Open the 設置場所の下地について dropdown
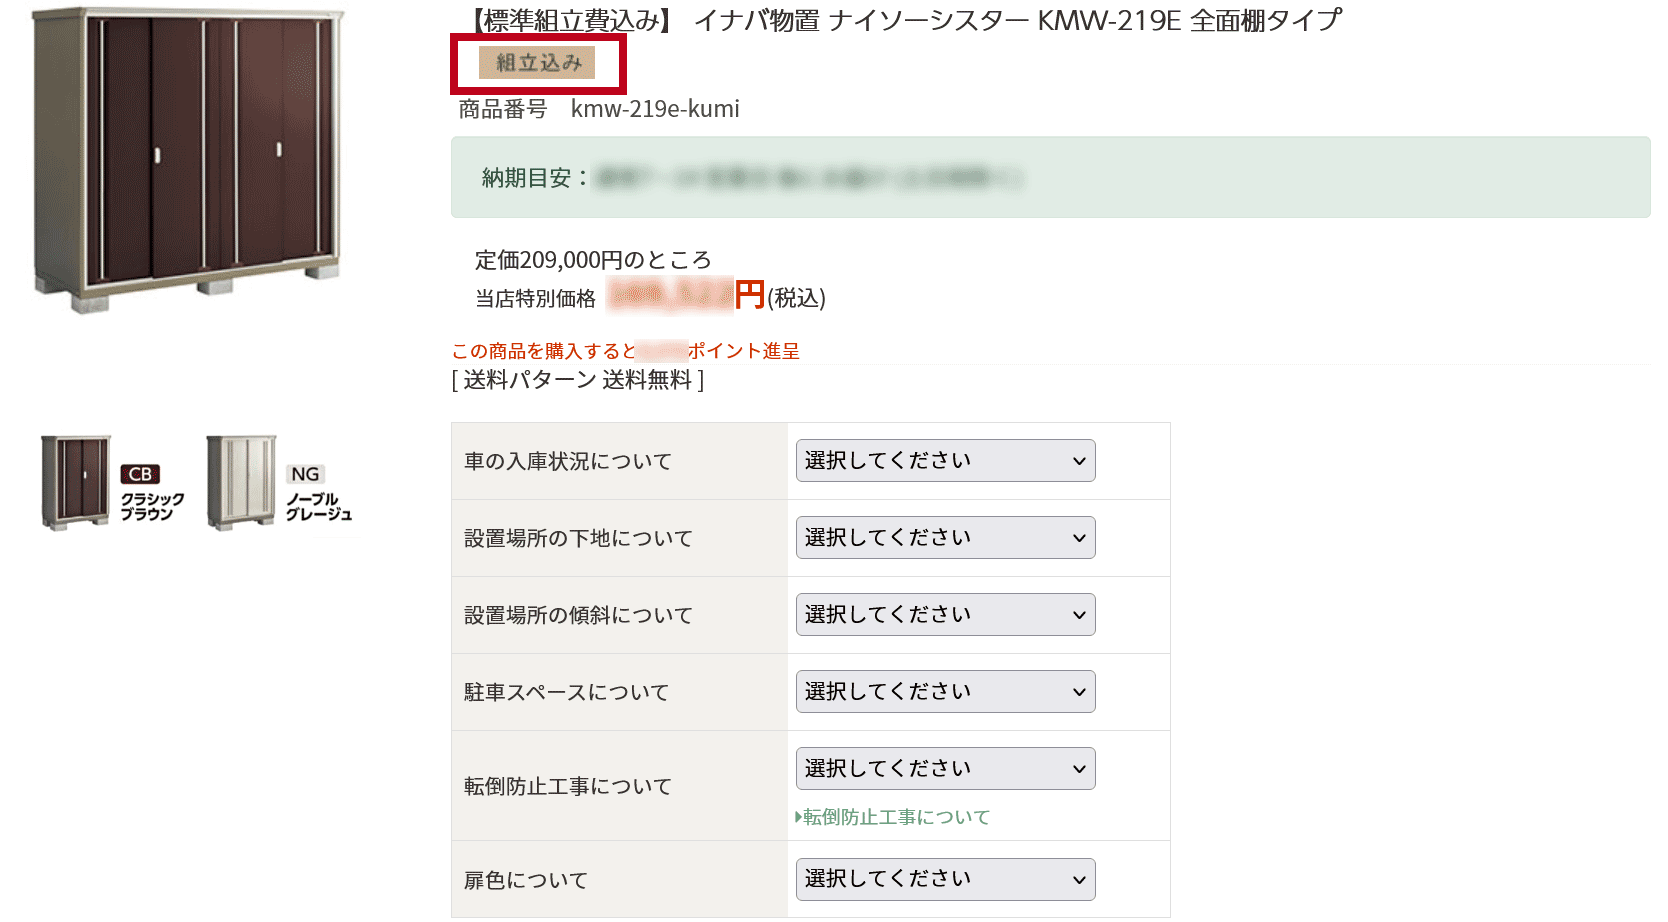 tap(945, 538)
